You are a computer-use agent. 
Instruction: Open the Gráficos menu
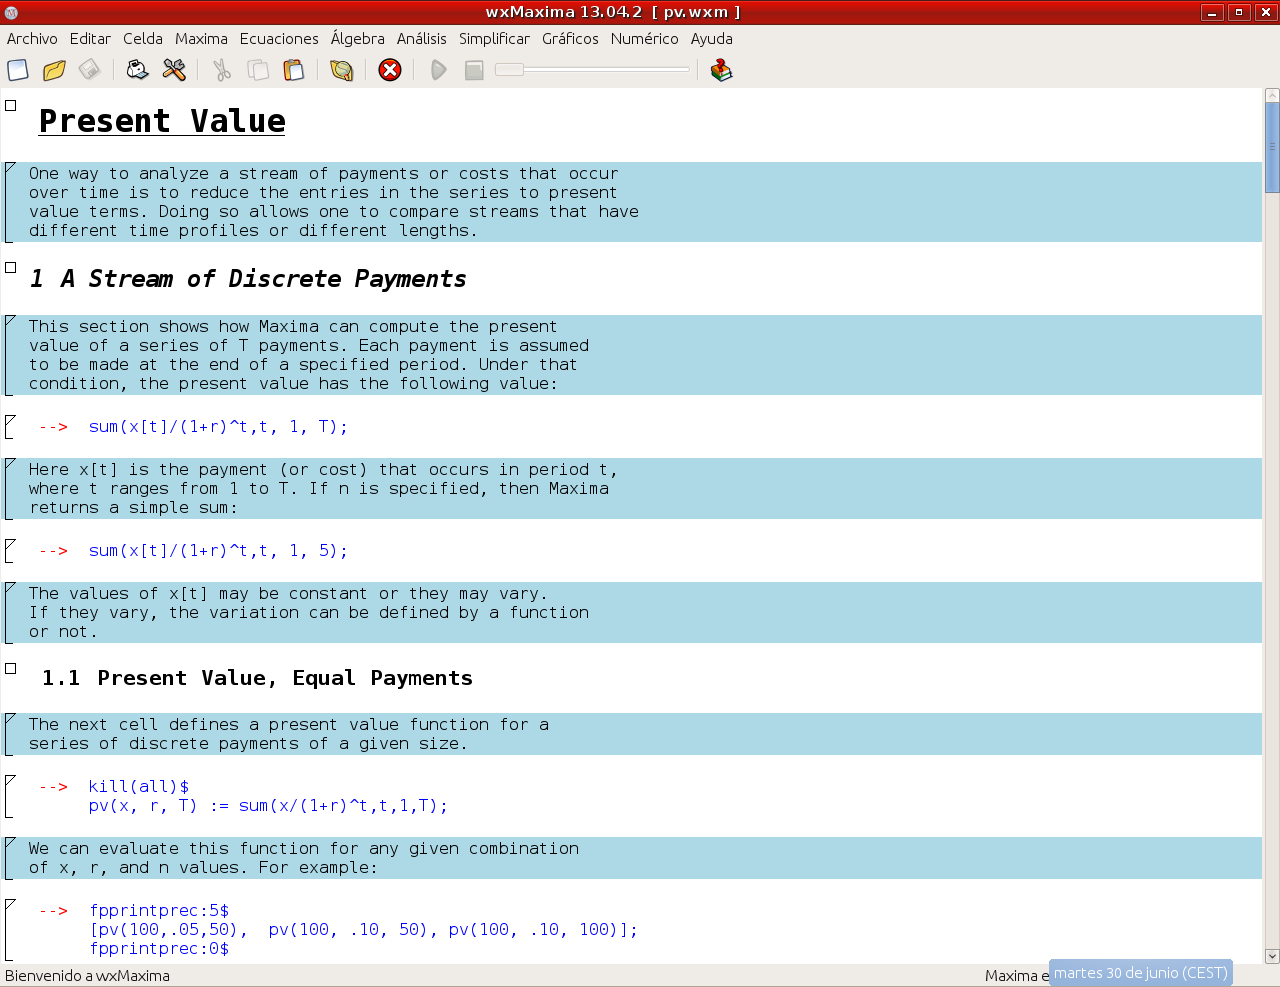(x=570, y=39)
